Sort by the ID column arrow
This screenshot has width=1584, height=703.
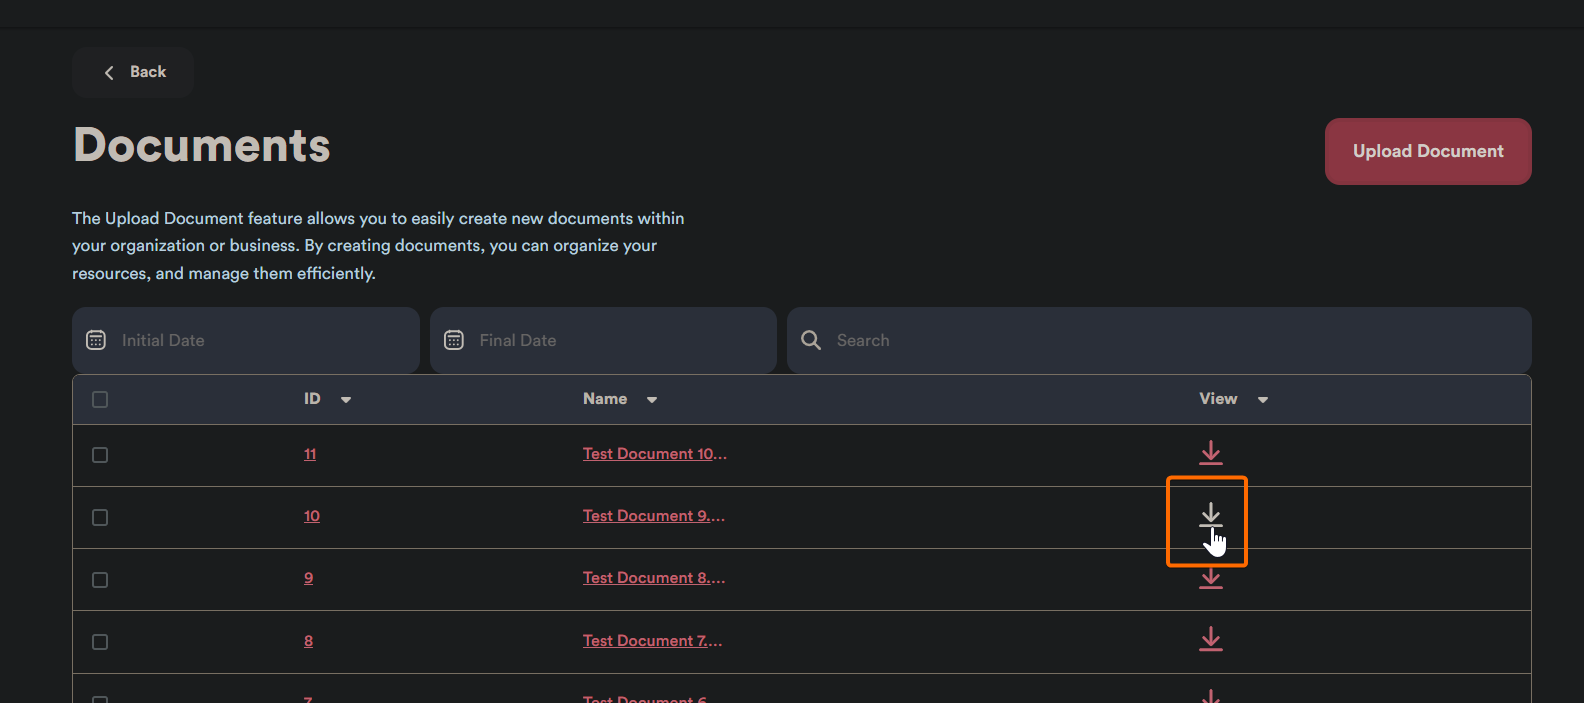click(346, 400)
